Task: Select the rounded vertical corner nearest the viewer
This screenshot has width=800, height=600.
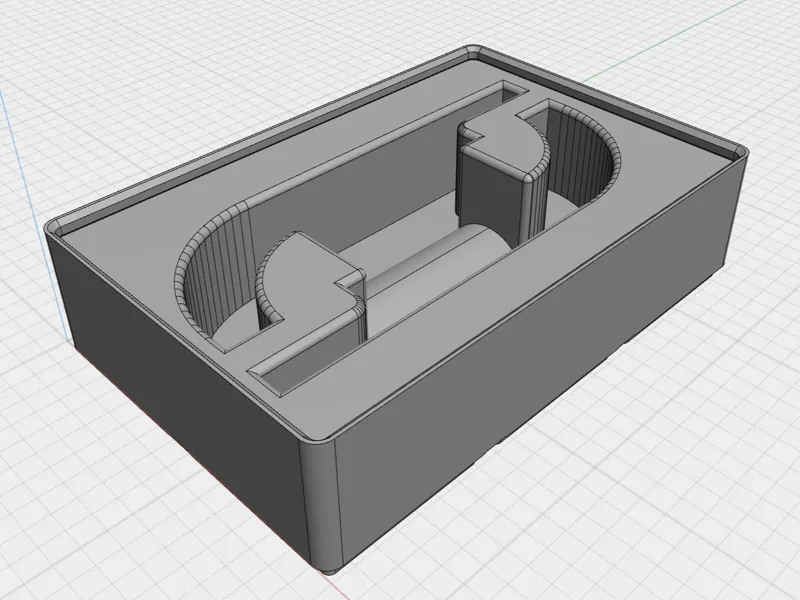Action: 320,503
